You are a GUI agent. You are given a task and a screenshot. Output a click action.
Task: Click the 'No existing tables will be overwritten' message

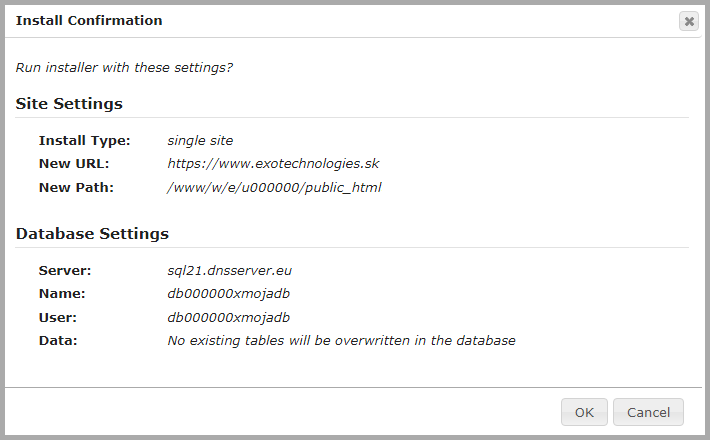341,340
